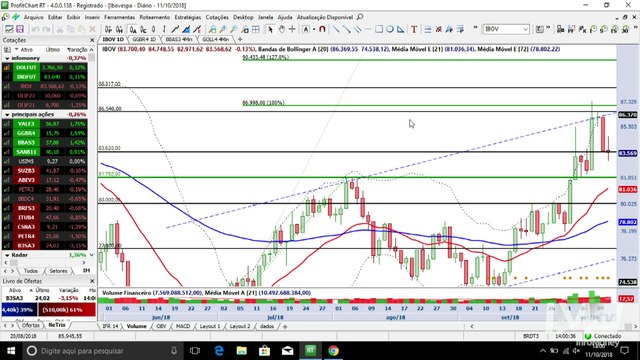Open the Cotações menu
640x360 pixels.
(x=217, y=17)
